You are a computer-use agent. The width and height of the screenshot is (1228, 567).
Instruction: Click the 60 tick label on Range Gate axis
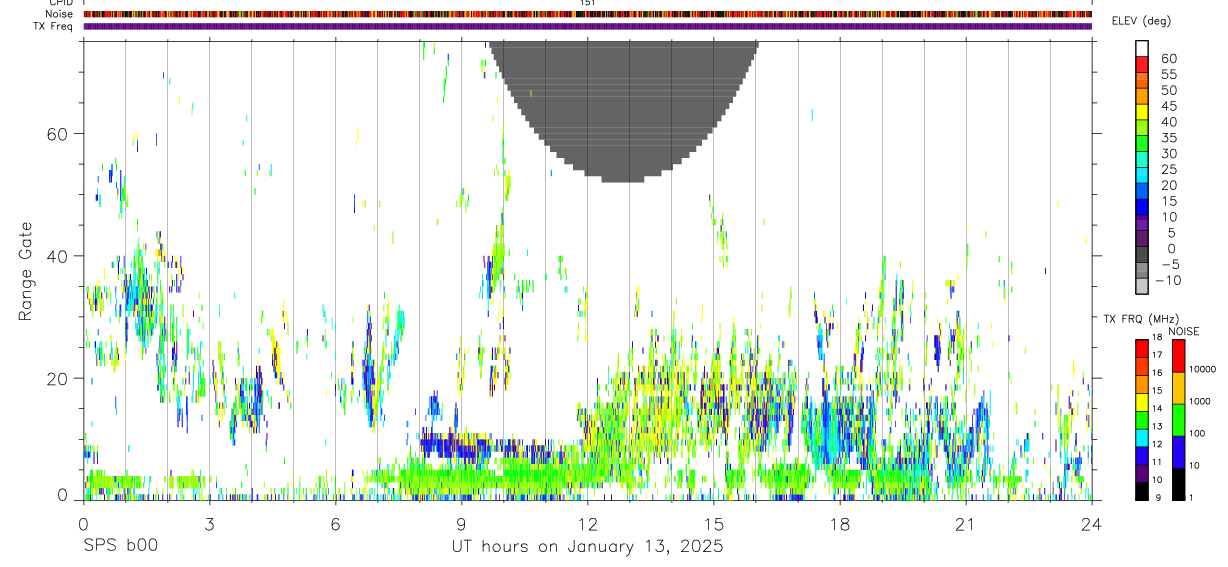tap(58, 134)
